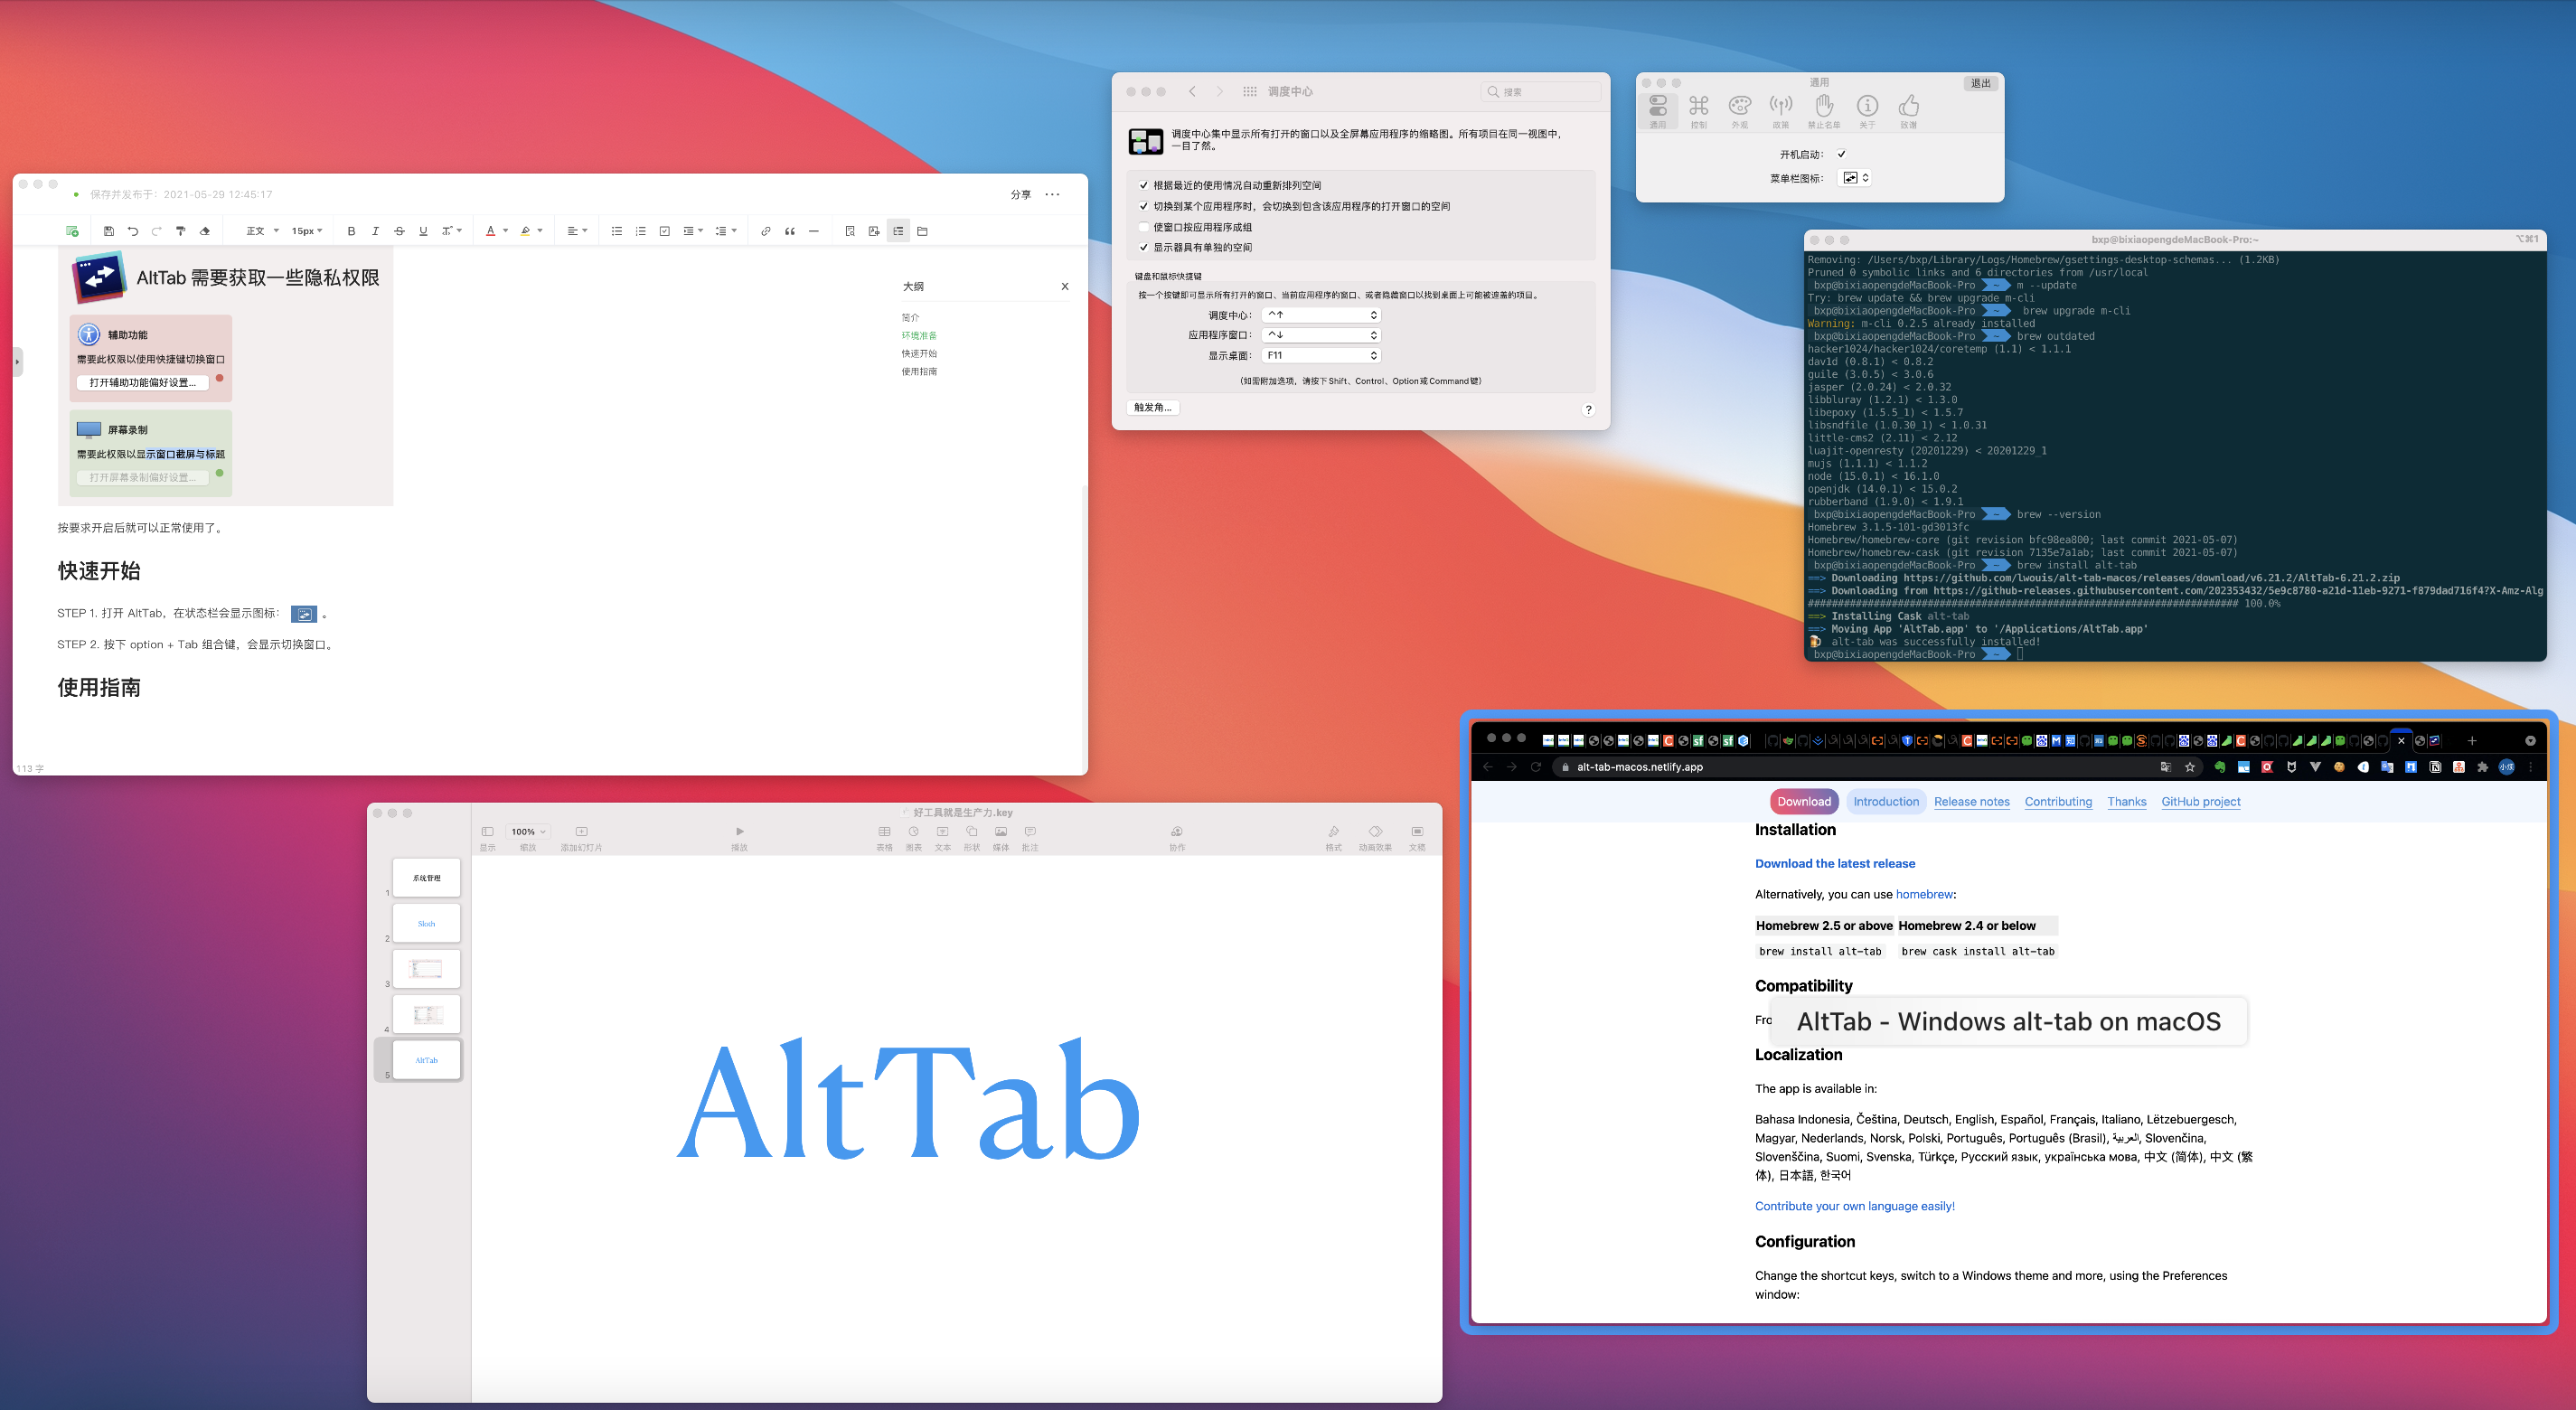Screen dimensions: 2576x1410
Task: Toggle the 开机启动 checkbox in AltTab preferences
Action: [1841, 154]
